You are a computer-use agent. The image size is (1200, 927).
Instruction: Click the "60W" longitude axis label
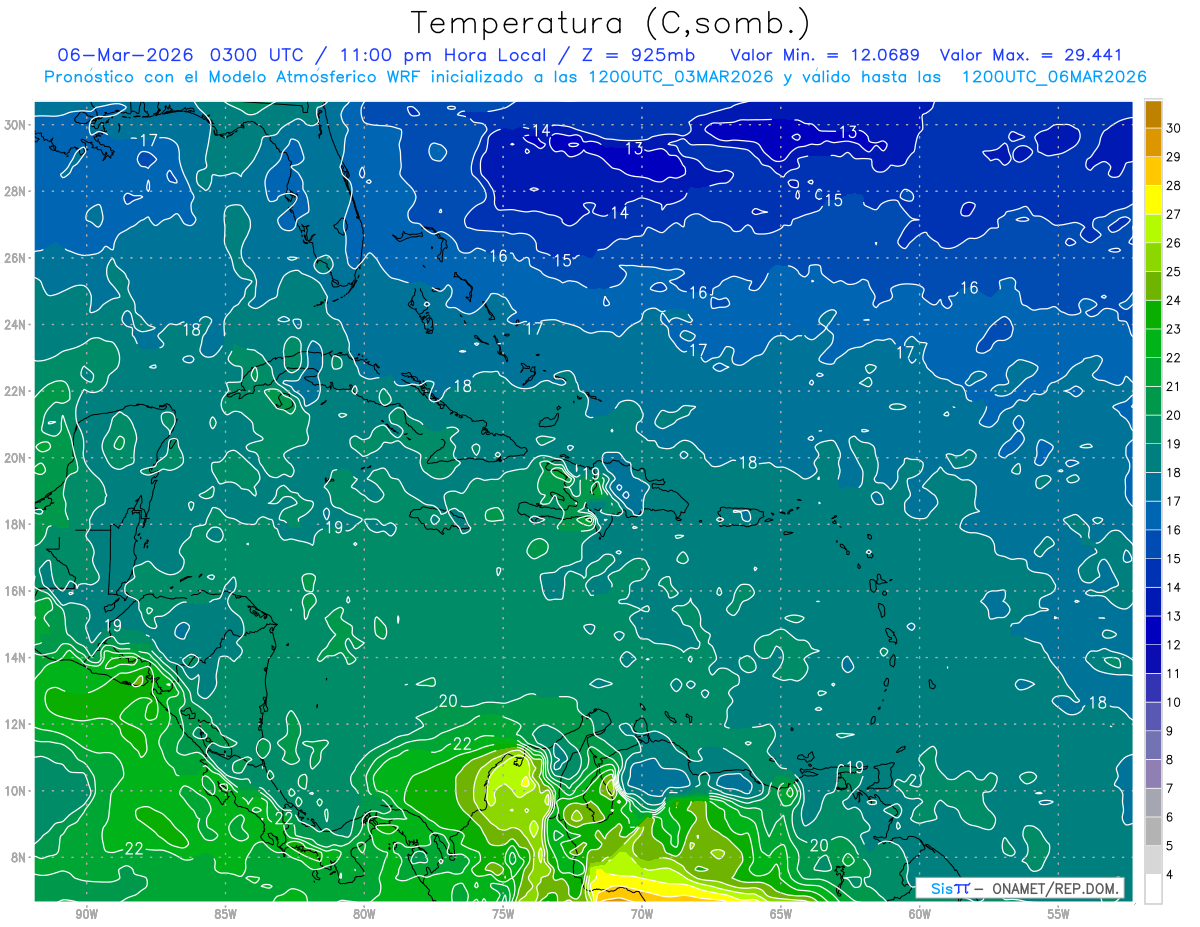[x=920, y=914]
